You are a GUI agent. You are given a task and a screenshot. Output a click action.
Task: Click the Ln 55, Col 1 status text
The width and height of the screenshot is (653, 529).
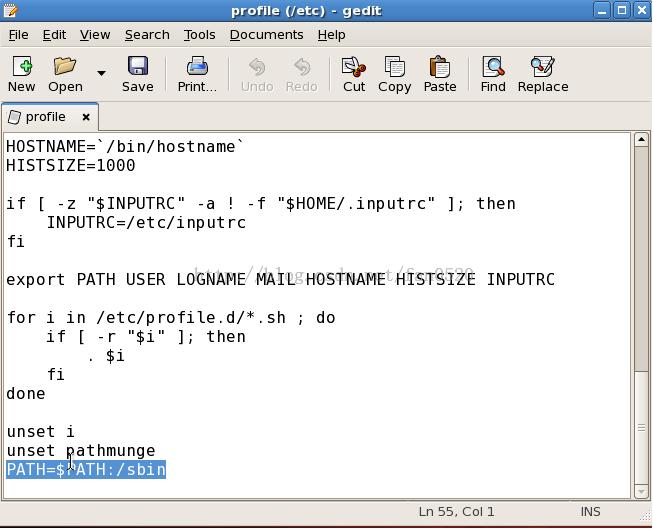(456, 512)
